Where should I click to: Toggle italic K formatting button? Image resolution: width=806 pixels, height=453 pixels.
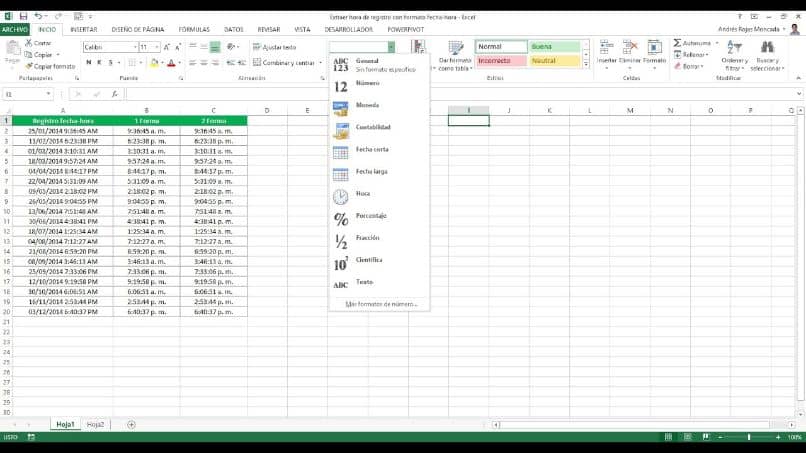click(99, 63)
